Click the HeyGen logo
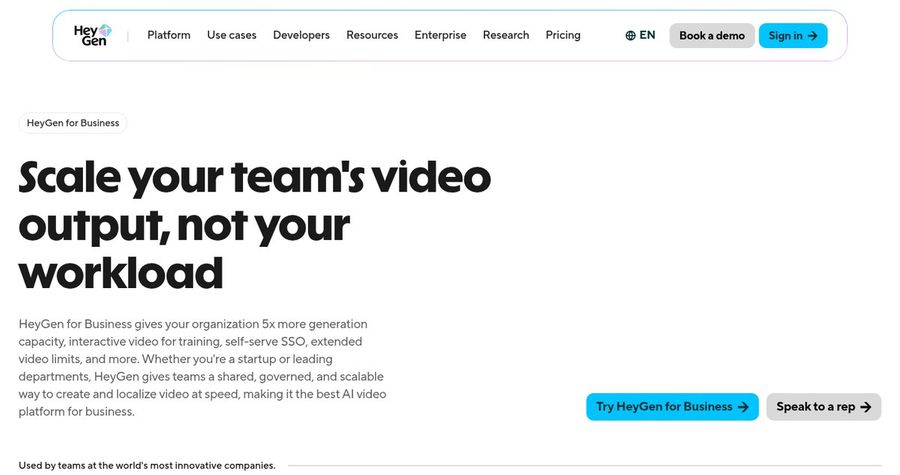The height and width of the screenshot is (475, 900). 92,35
